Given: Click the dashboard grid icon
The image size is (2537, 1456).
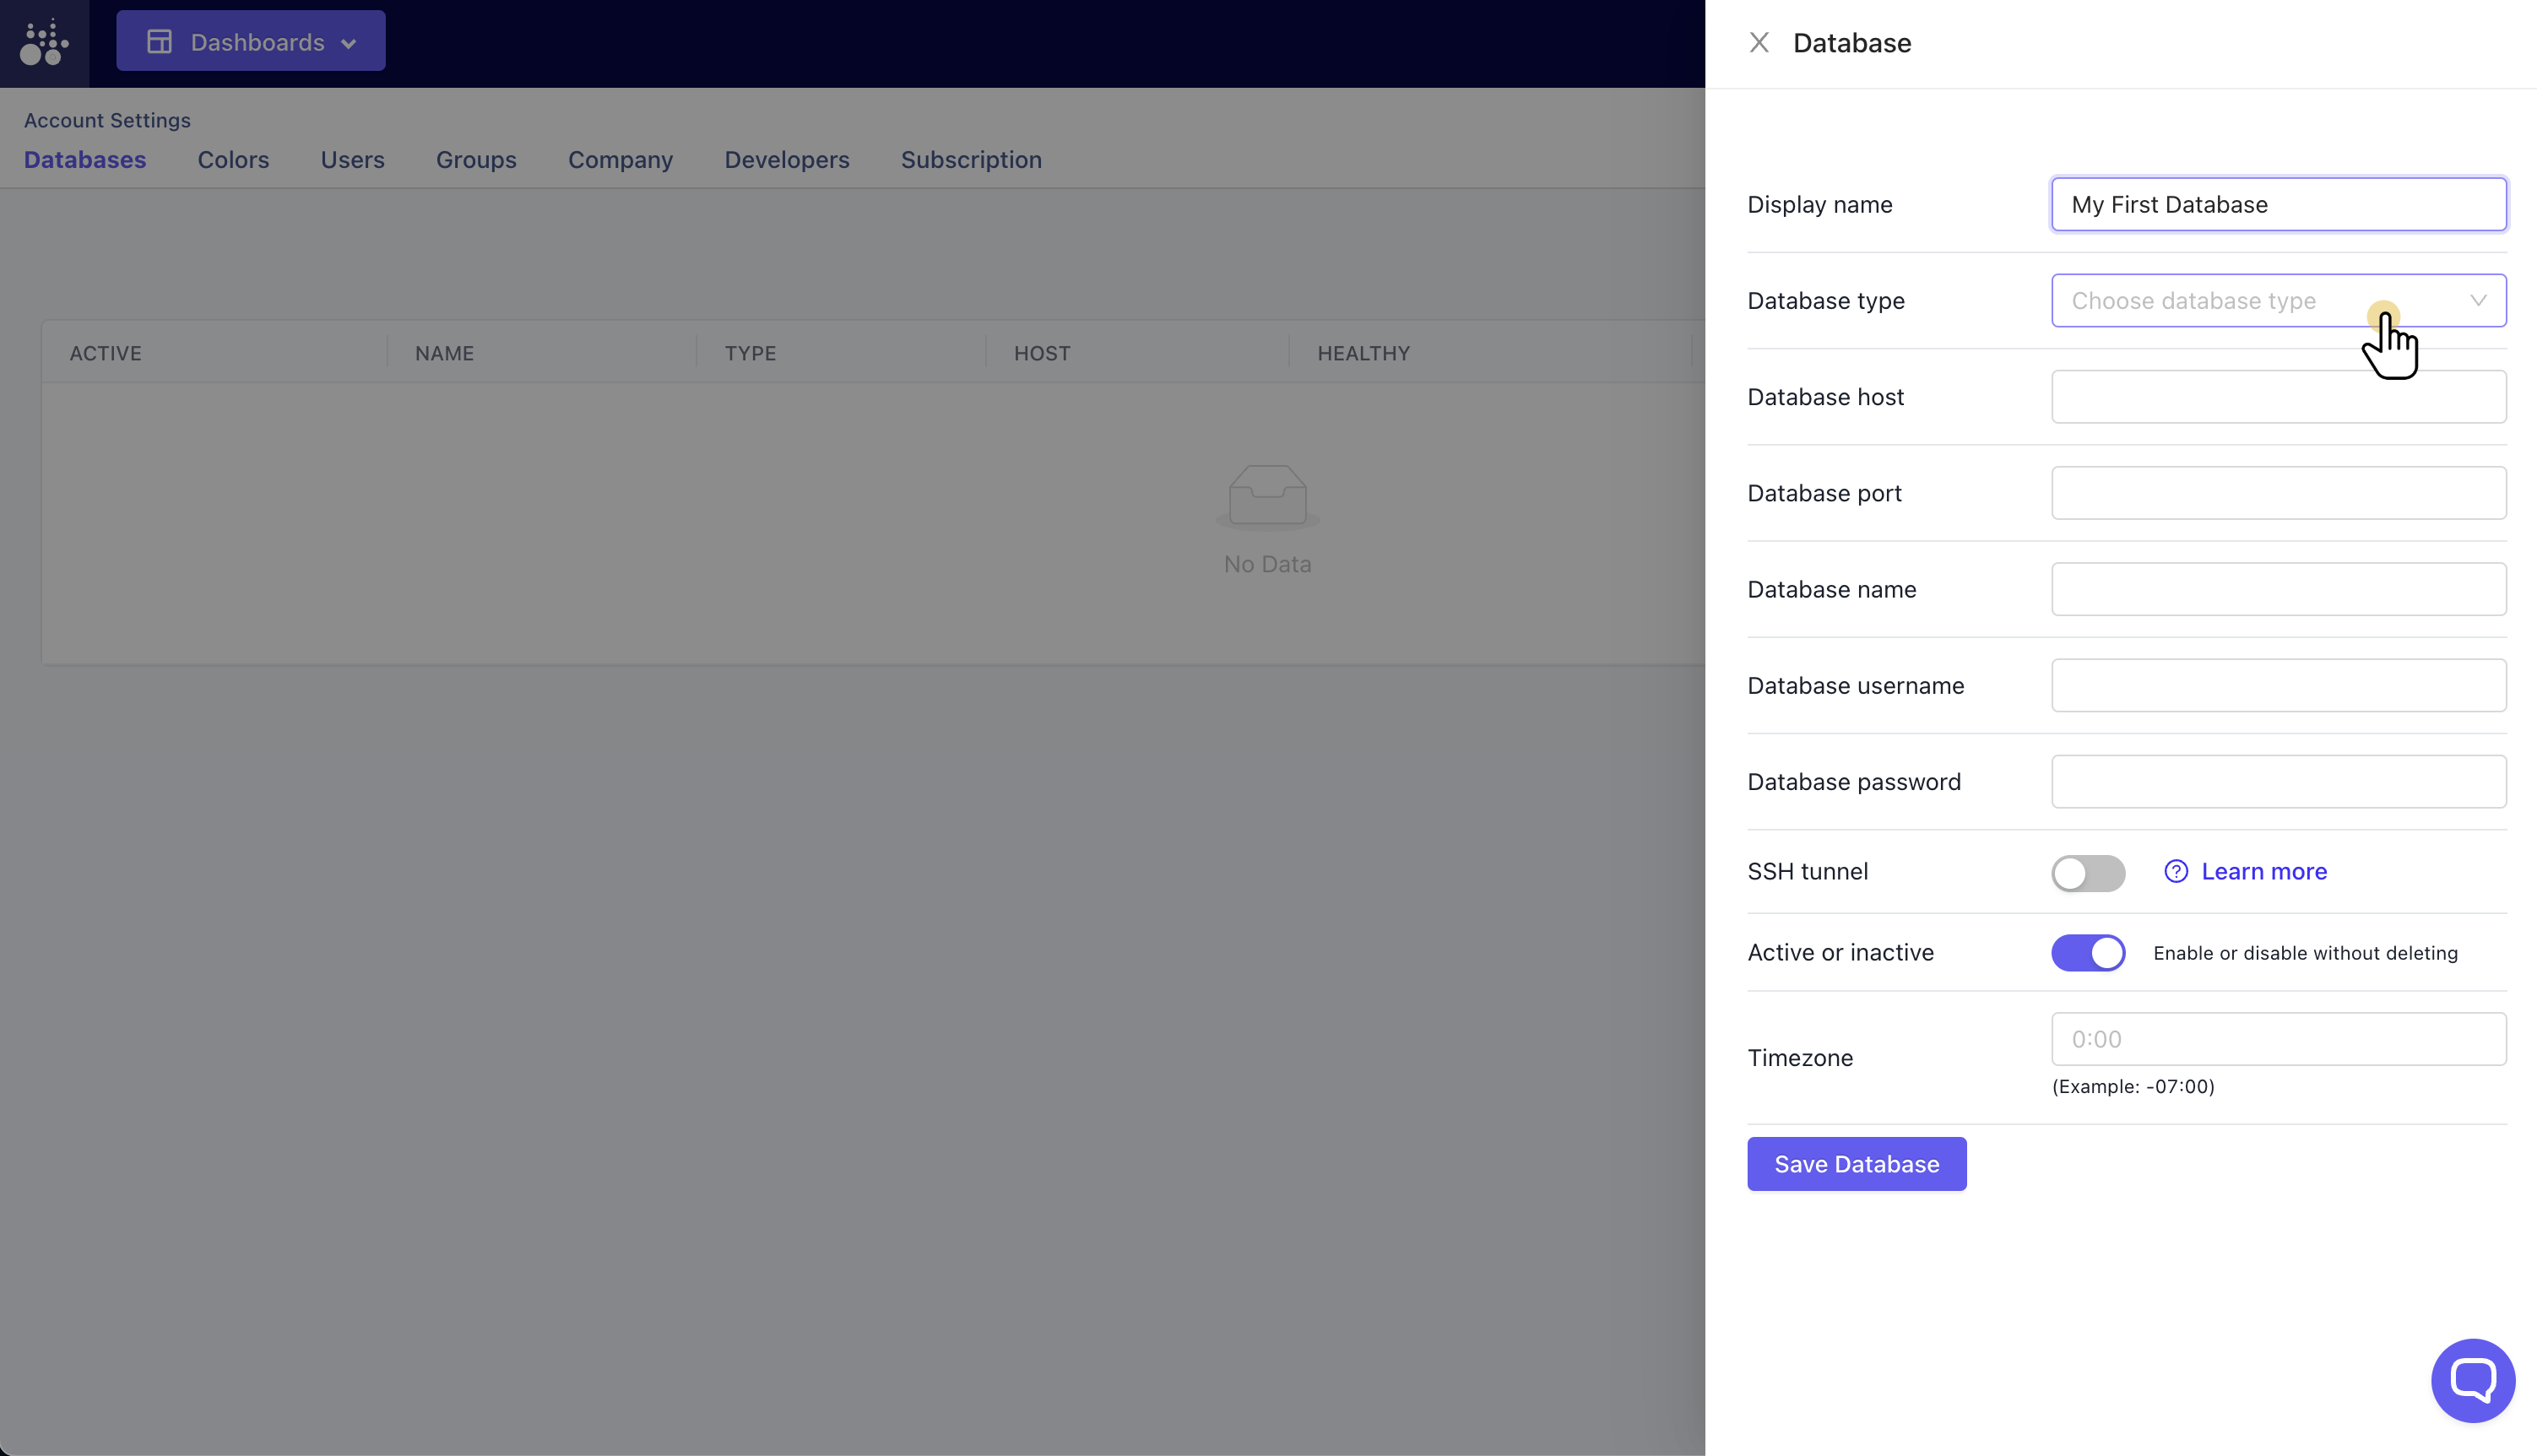Looking at the screenshot, I should click(159, 42).
